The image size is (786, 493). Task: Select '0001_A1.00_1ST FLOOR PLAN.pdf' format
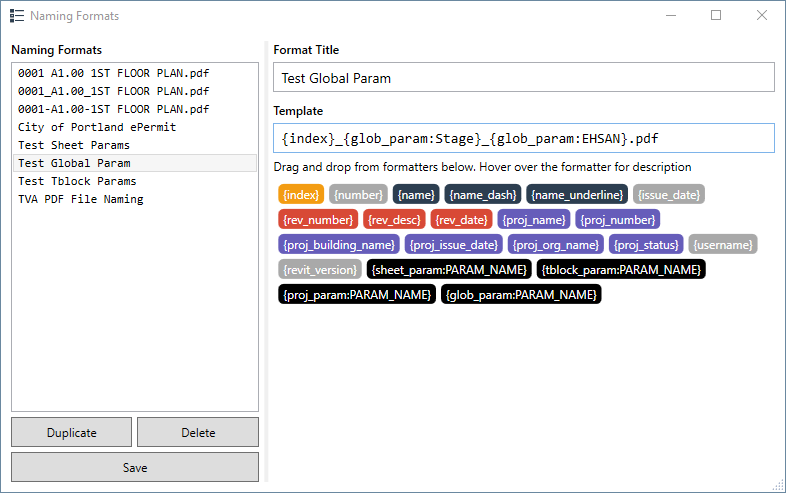[135, 91]
